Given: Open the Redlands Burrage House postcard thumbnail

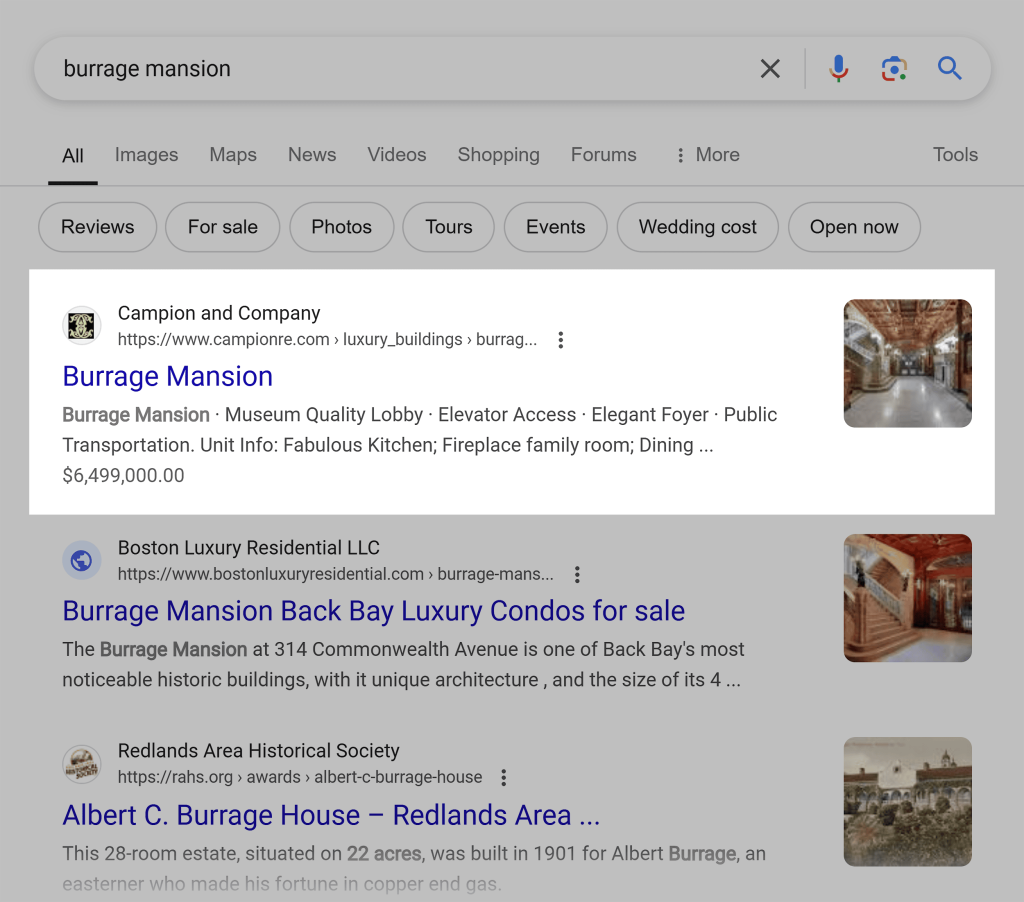Looking at the screenshot, I should coord(908,801).
